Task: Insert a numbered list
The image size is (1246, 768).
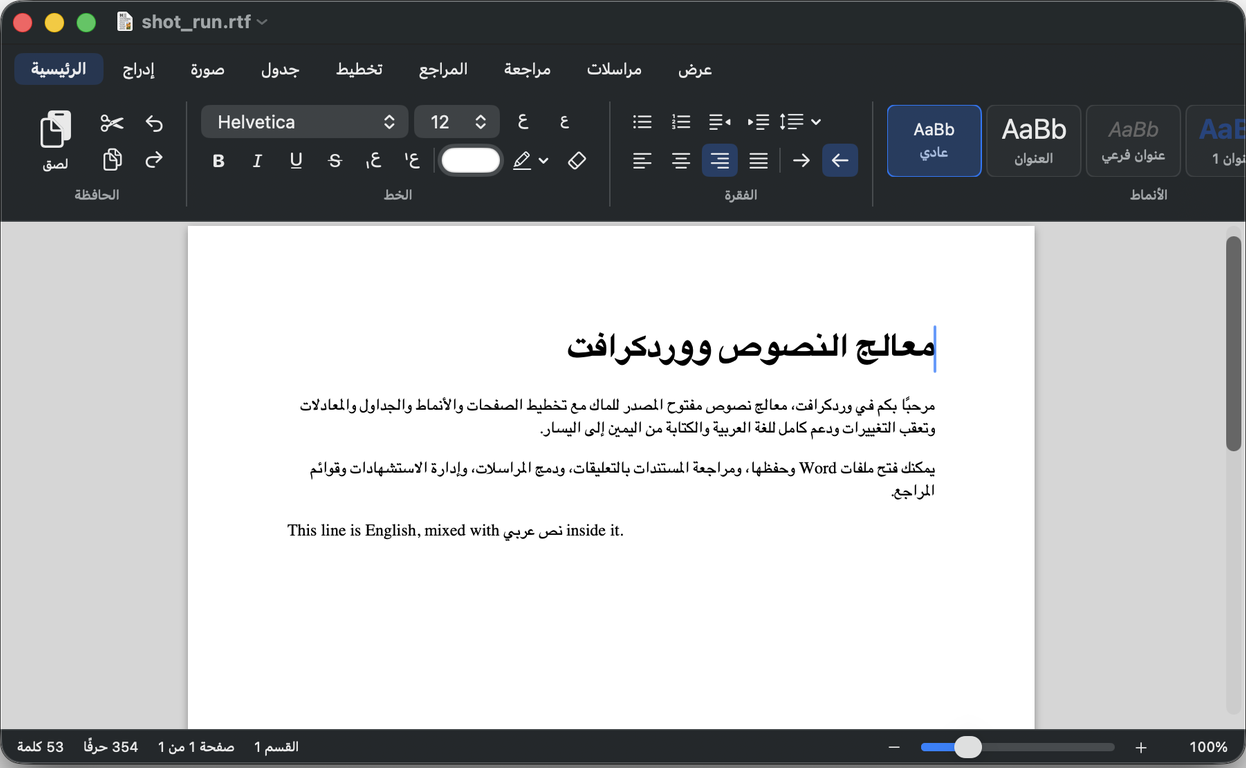Action: (681, 122)
